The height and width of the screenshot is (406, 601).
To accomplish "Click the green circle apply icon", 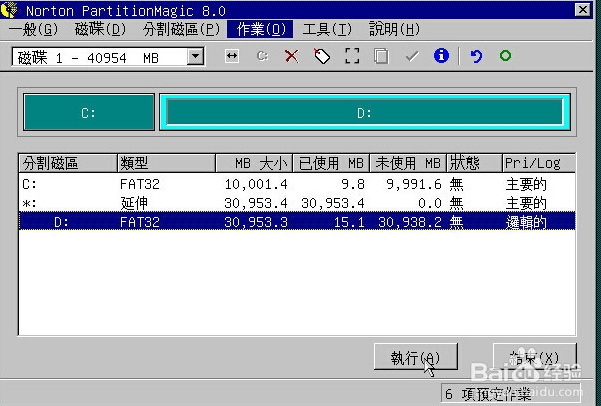I will [505, 56].
